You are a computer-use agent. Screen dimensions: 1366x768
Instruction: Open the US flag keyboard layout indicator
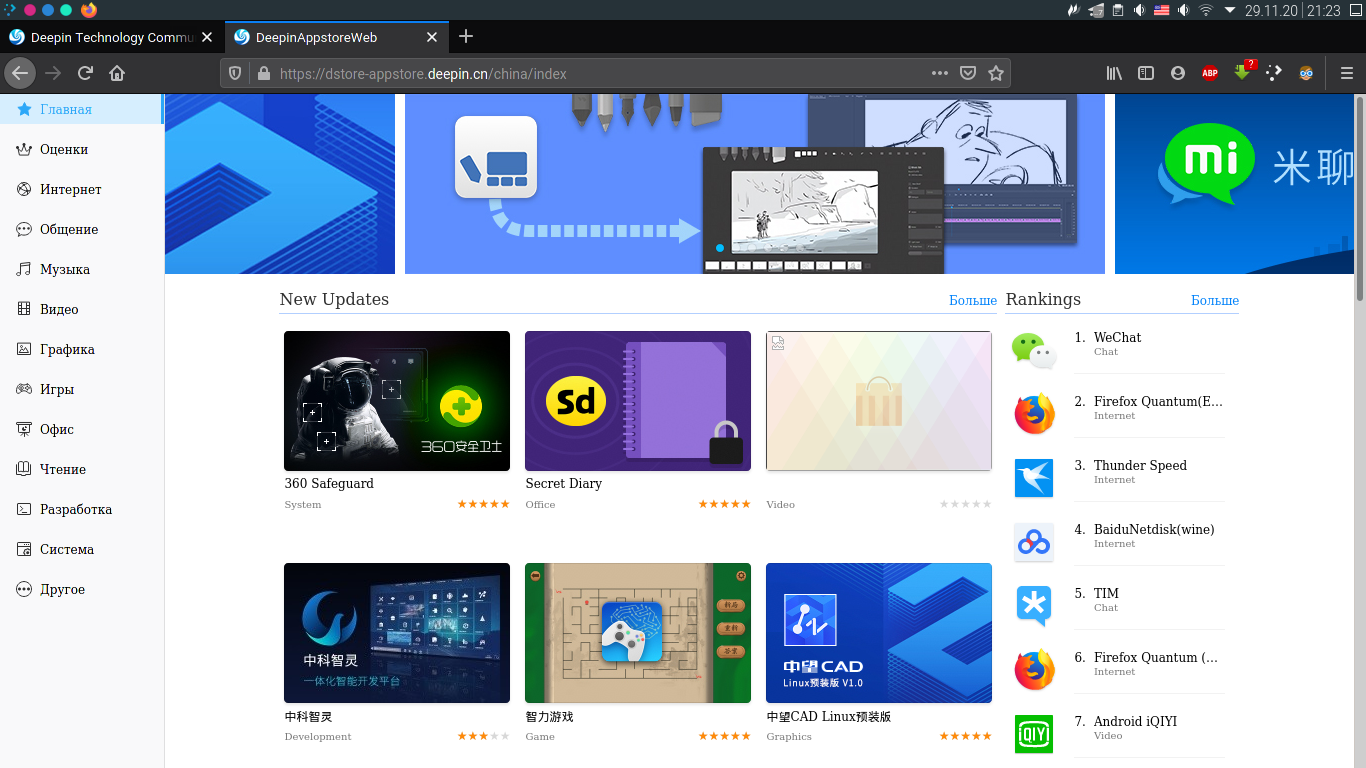[x=1162, y=10]
